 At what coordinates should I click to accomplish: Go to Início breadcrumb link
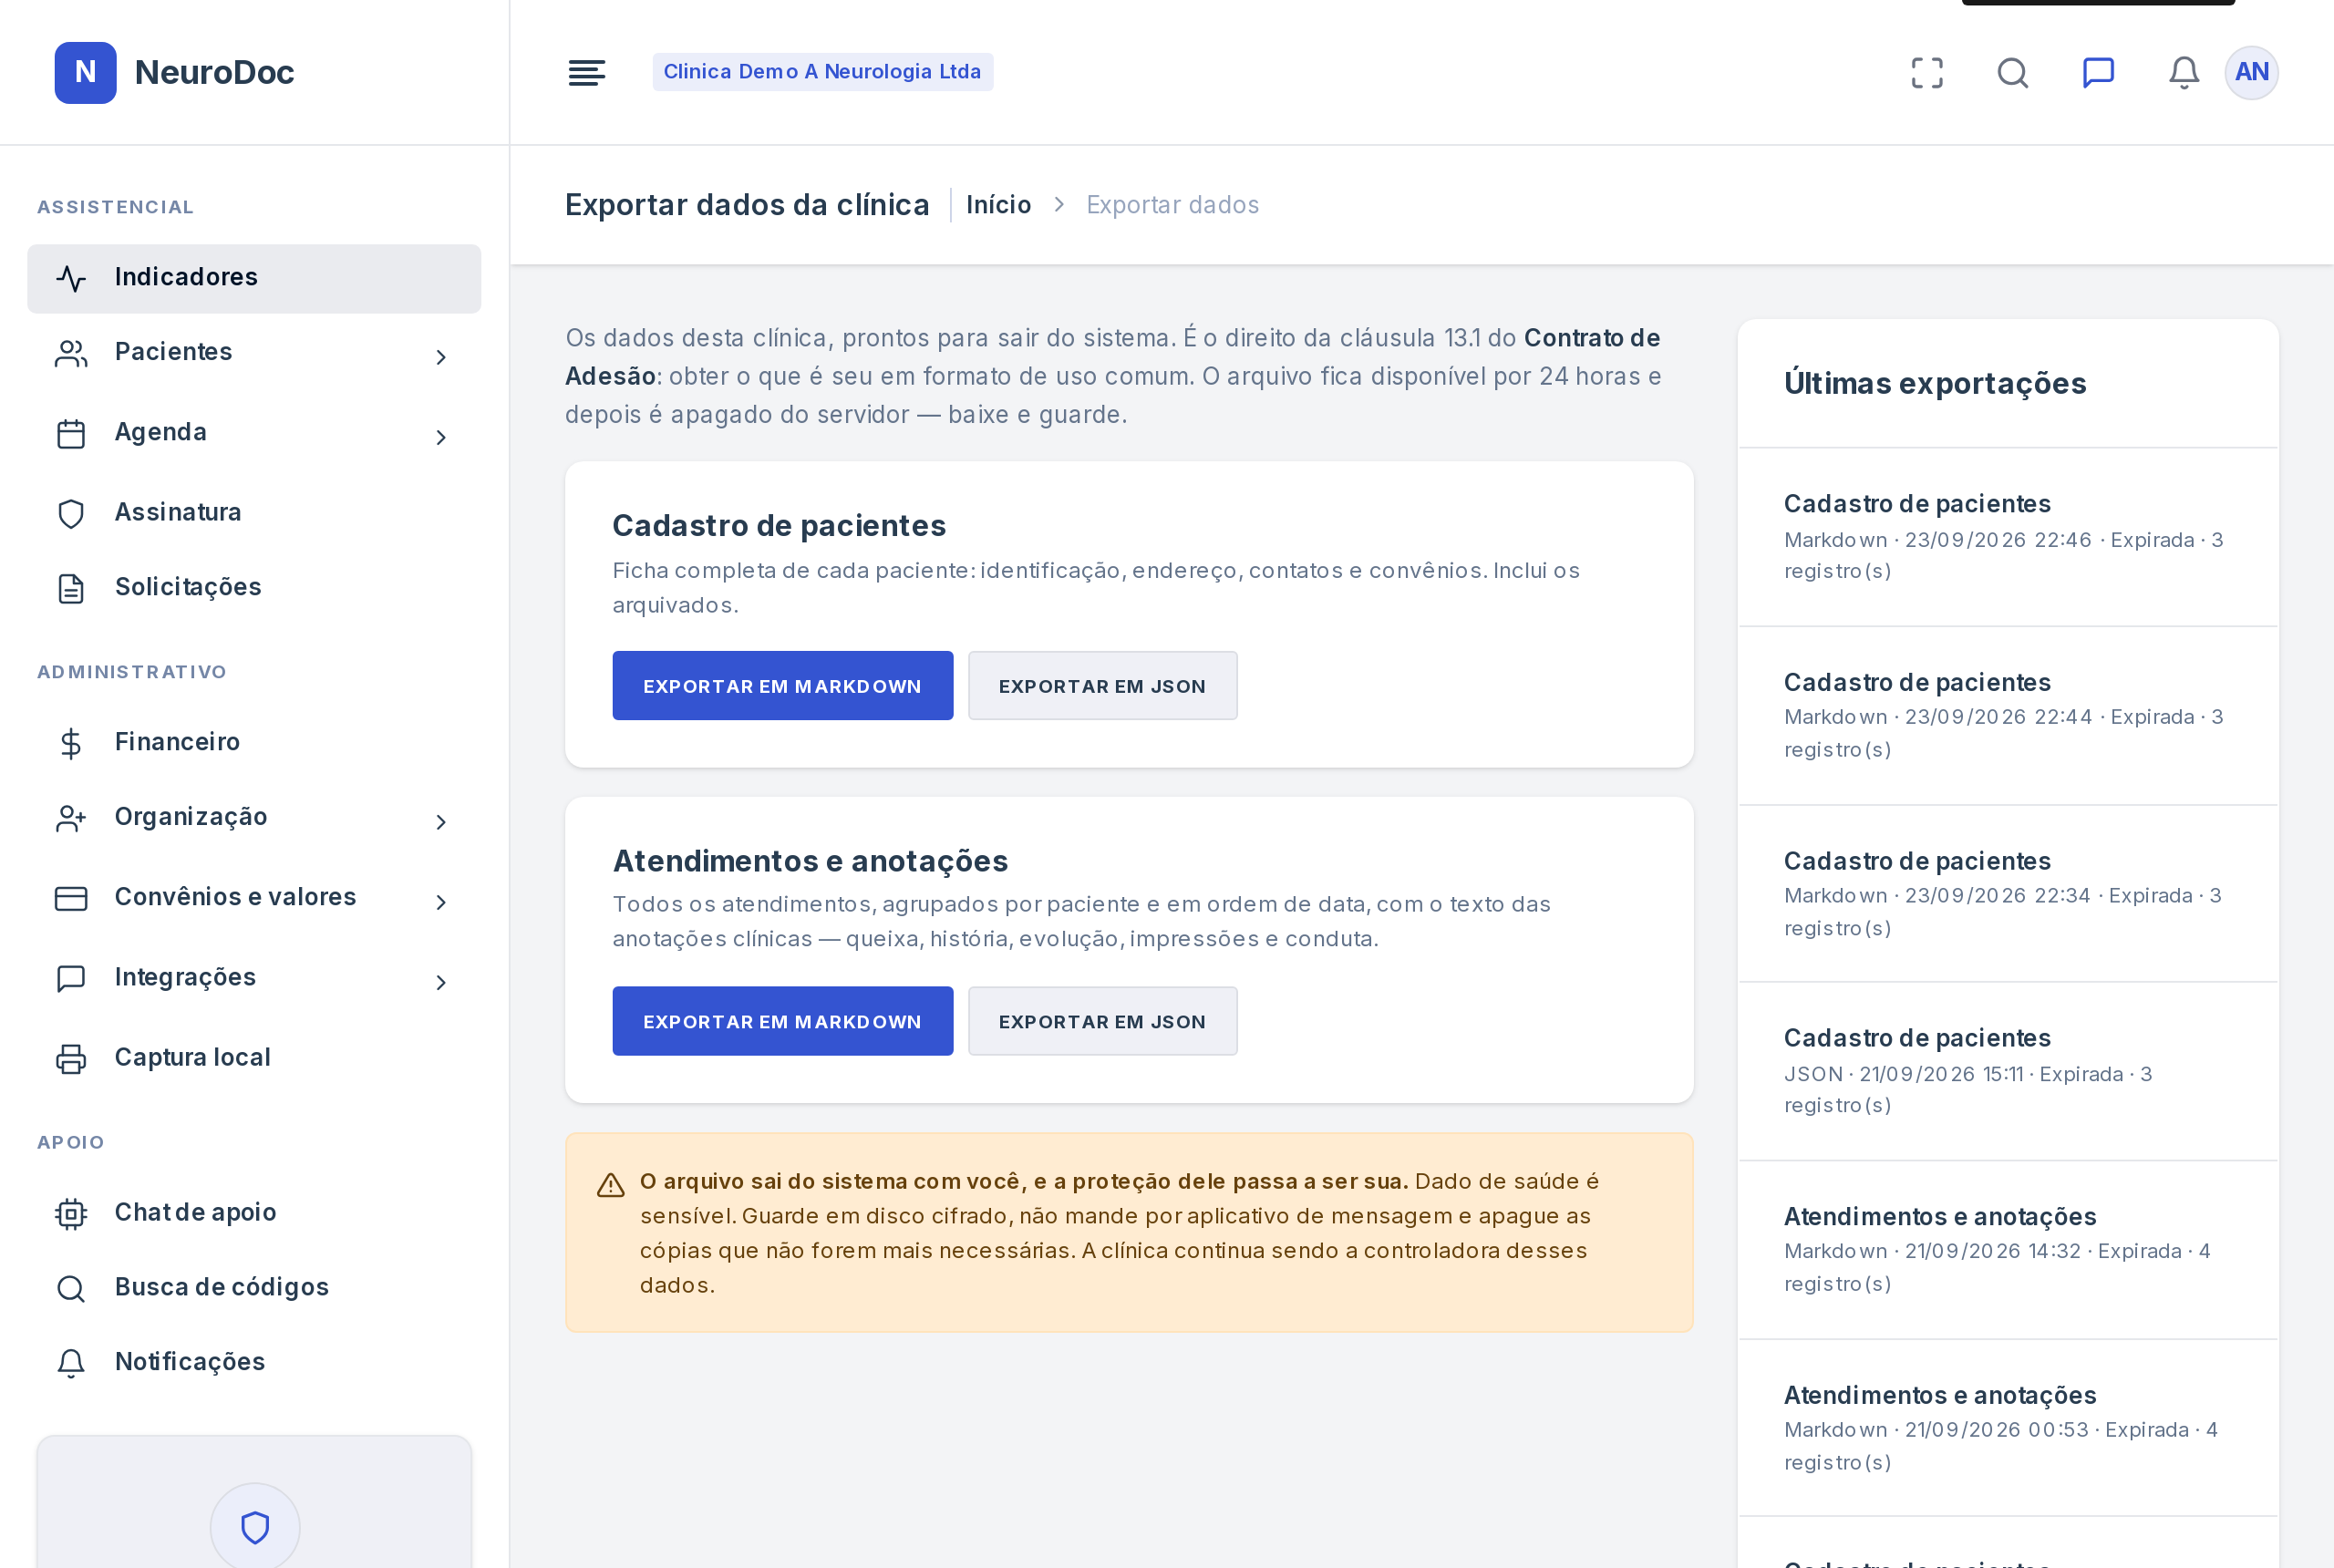click(x=998, y=205)
